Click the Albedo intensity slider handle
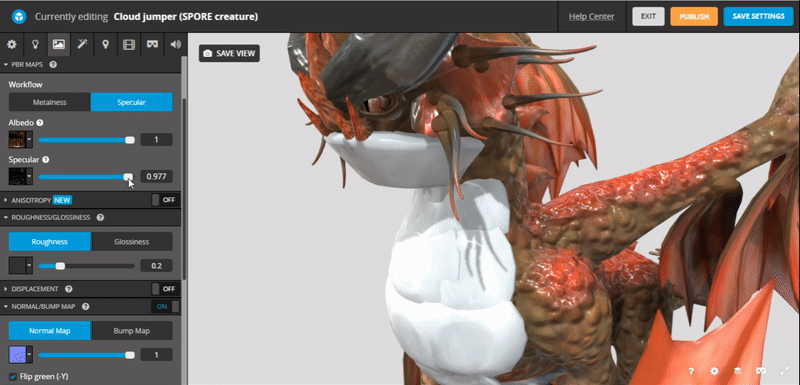The image size is (800, 385). coord(130,140)
